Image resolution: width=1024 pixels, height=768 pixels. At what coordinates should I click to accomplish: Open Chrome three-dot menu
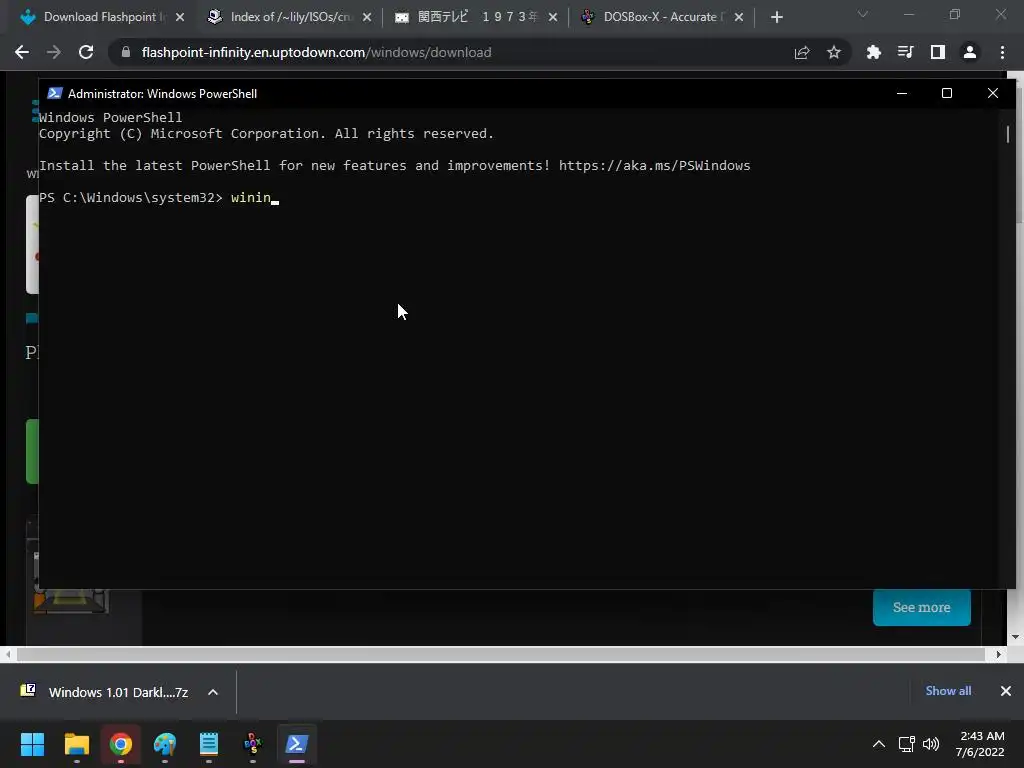1002,52
